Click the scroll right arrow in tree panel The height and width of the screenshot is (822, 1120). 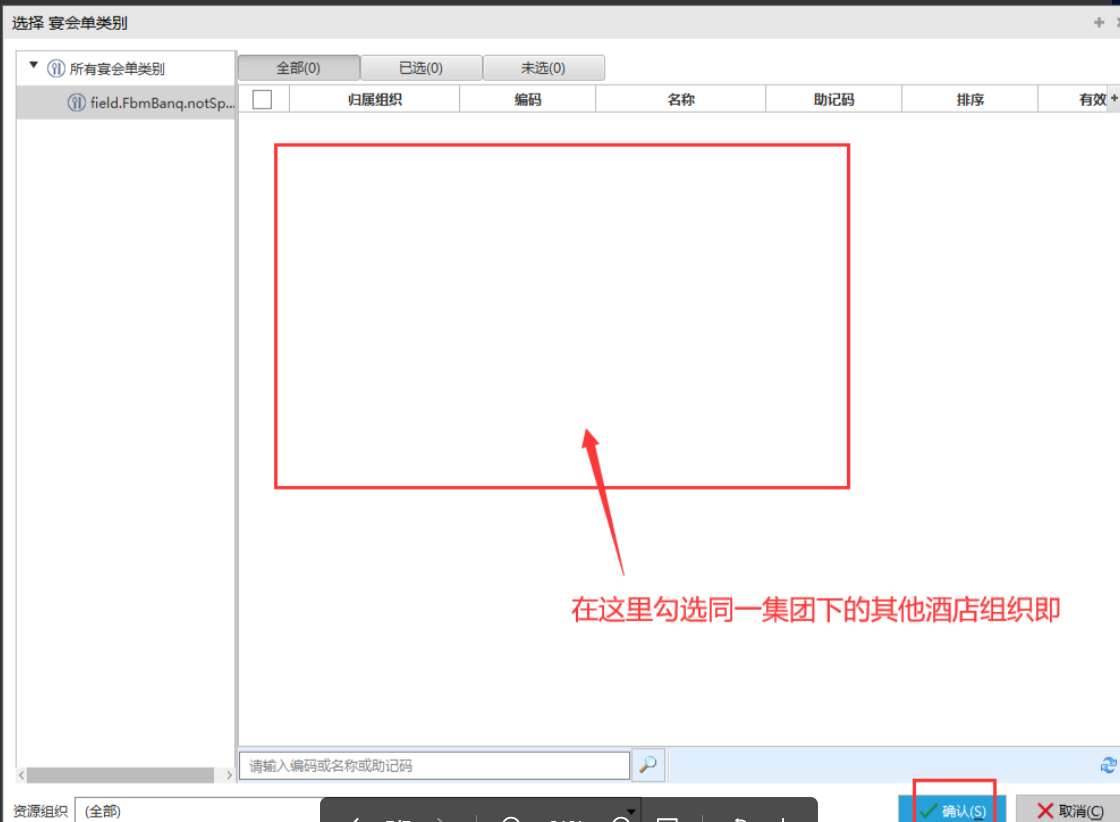(228, 775)
